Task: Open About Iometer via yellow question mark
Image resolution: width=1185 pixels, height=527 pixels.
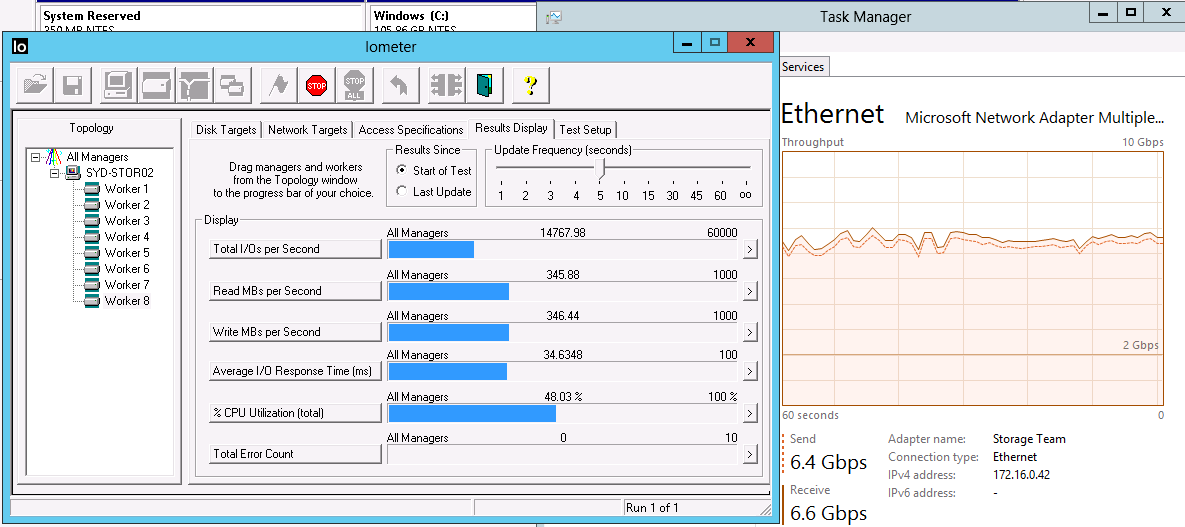Action: [531, 85]
